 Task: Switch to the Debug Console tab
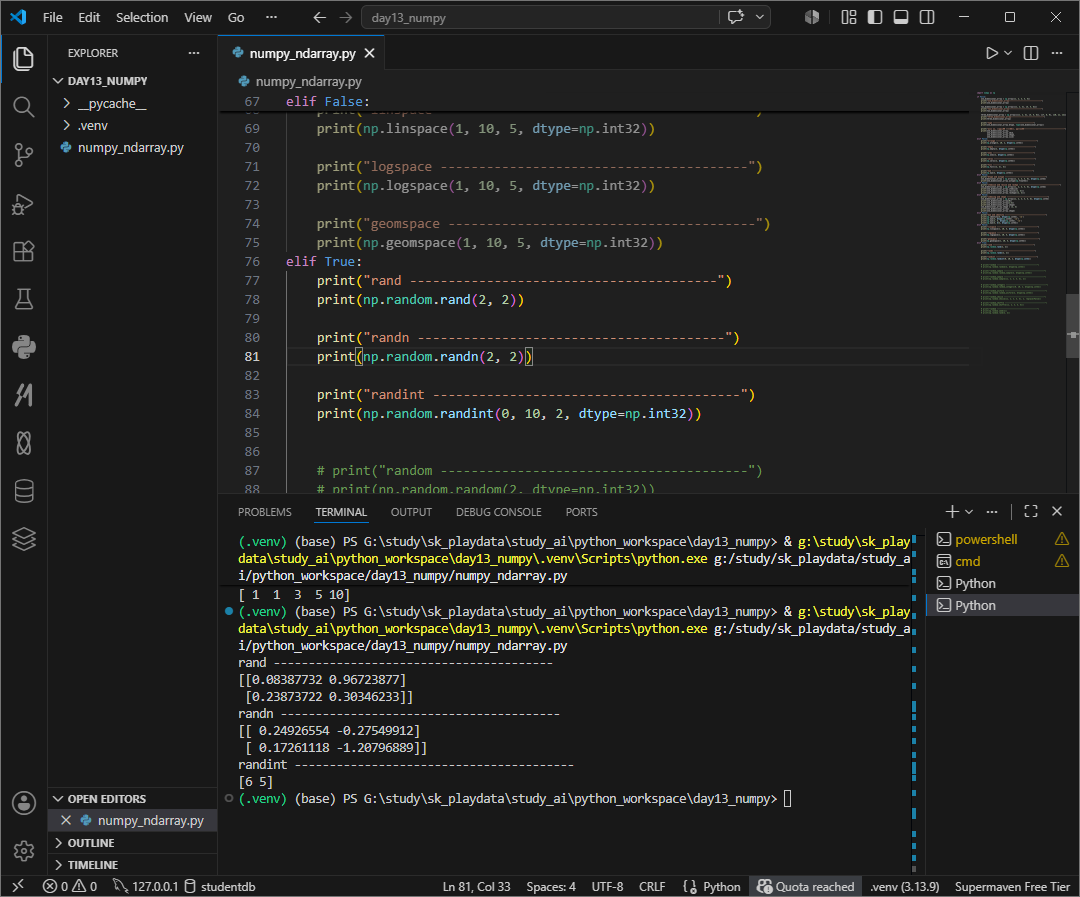tap(498, 512)
